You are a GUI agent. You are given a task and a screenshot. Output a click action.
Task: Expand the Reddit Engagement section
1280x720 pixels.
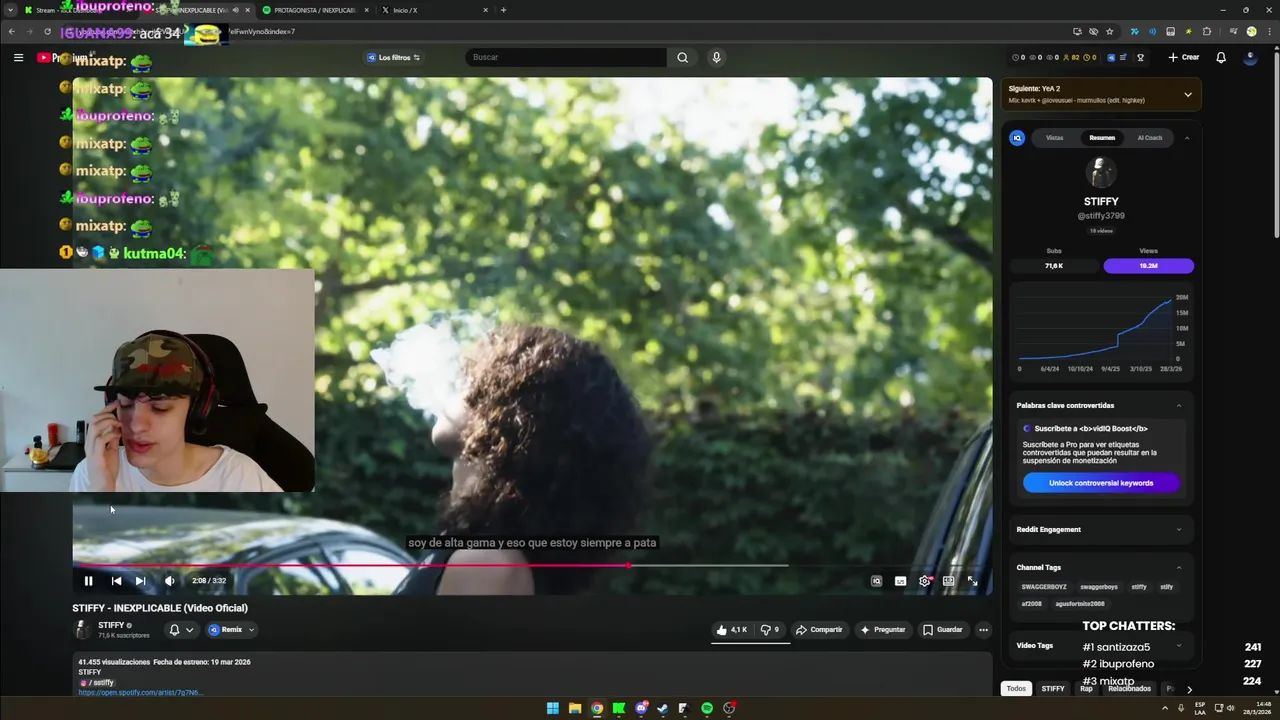[1179, 529]
